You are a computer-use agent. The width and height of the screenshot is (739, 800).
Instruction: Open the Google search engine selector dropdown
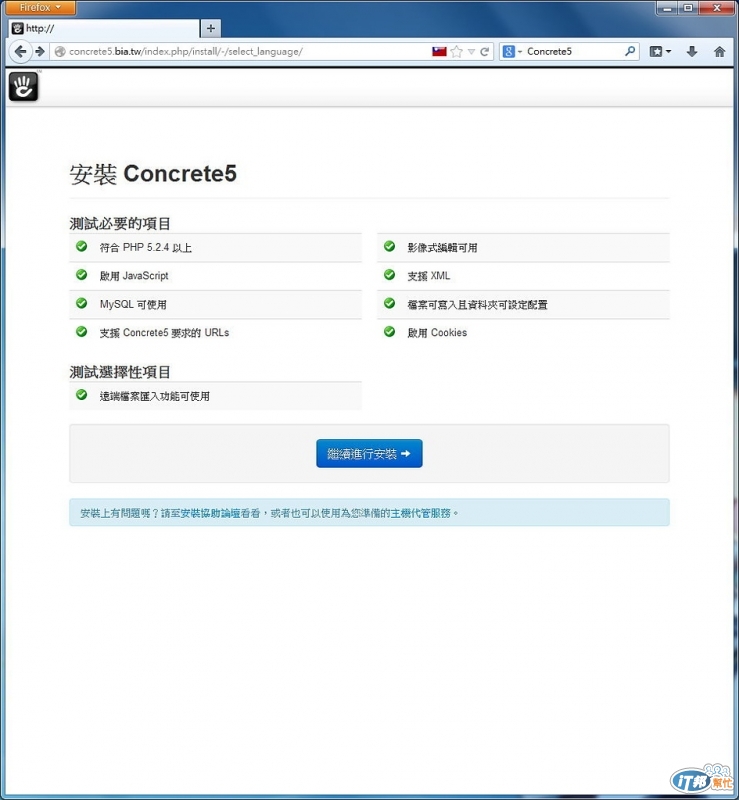(512, 52)
